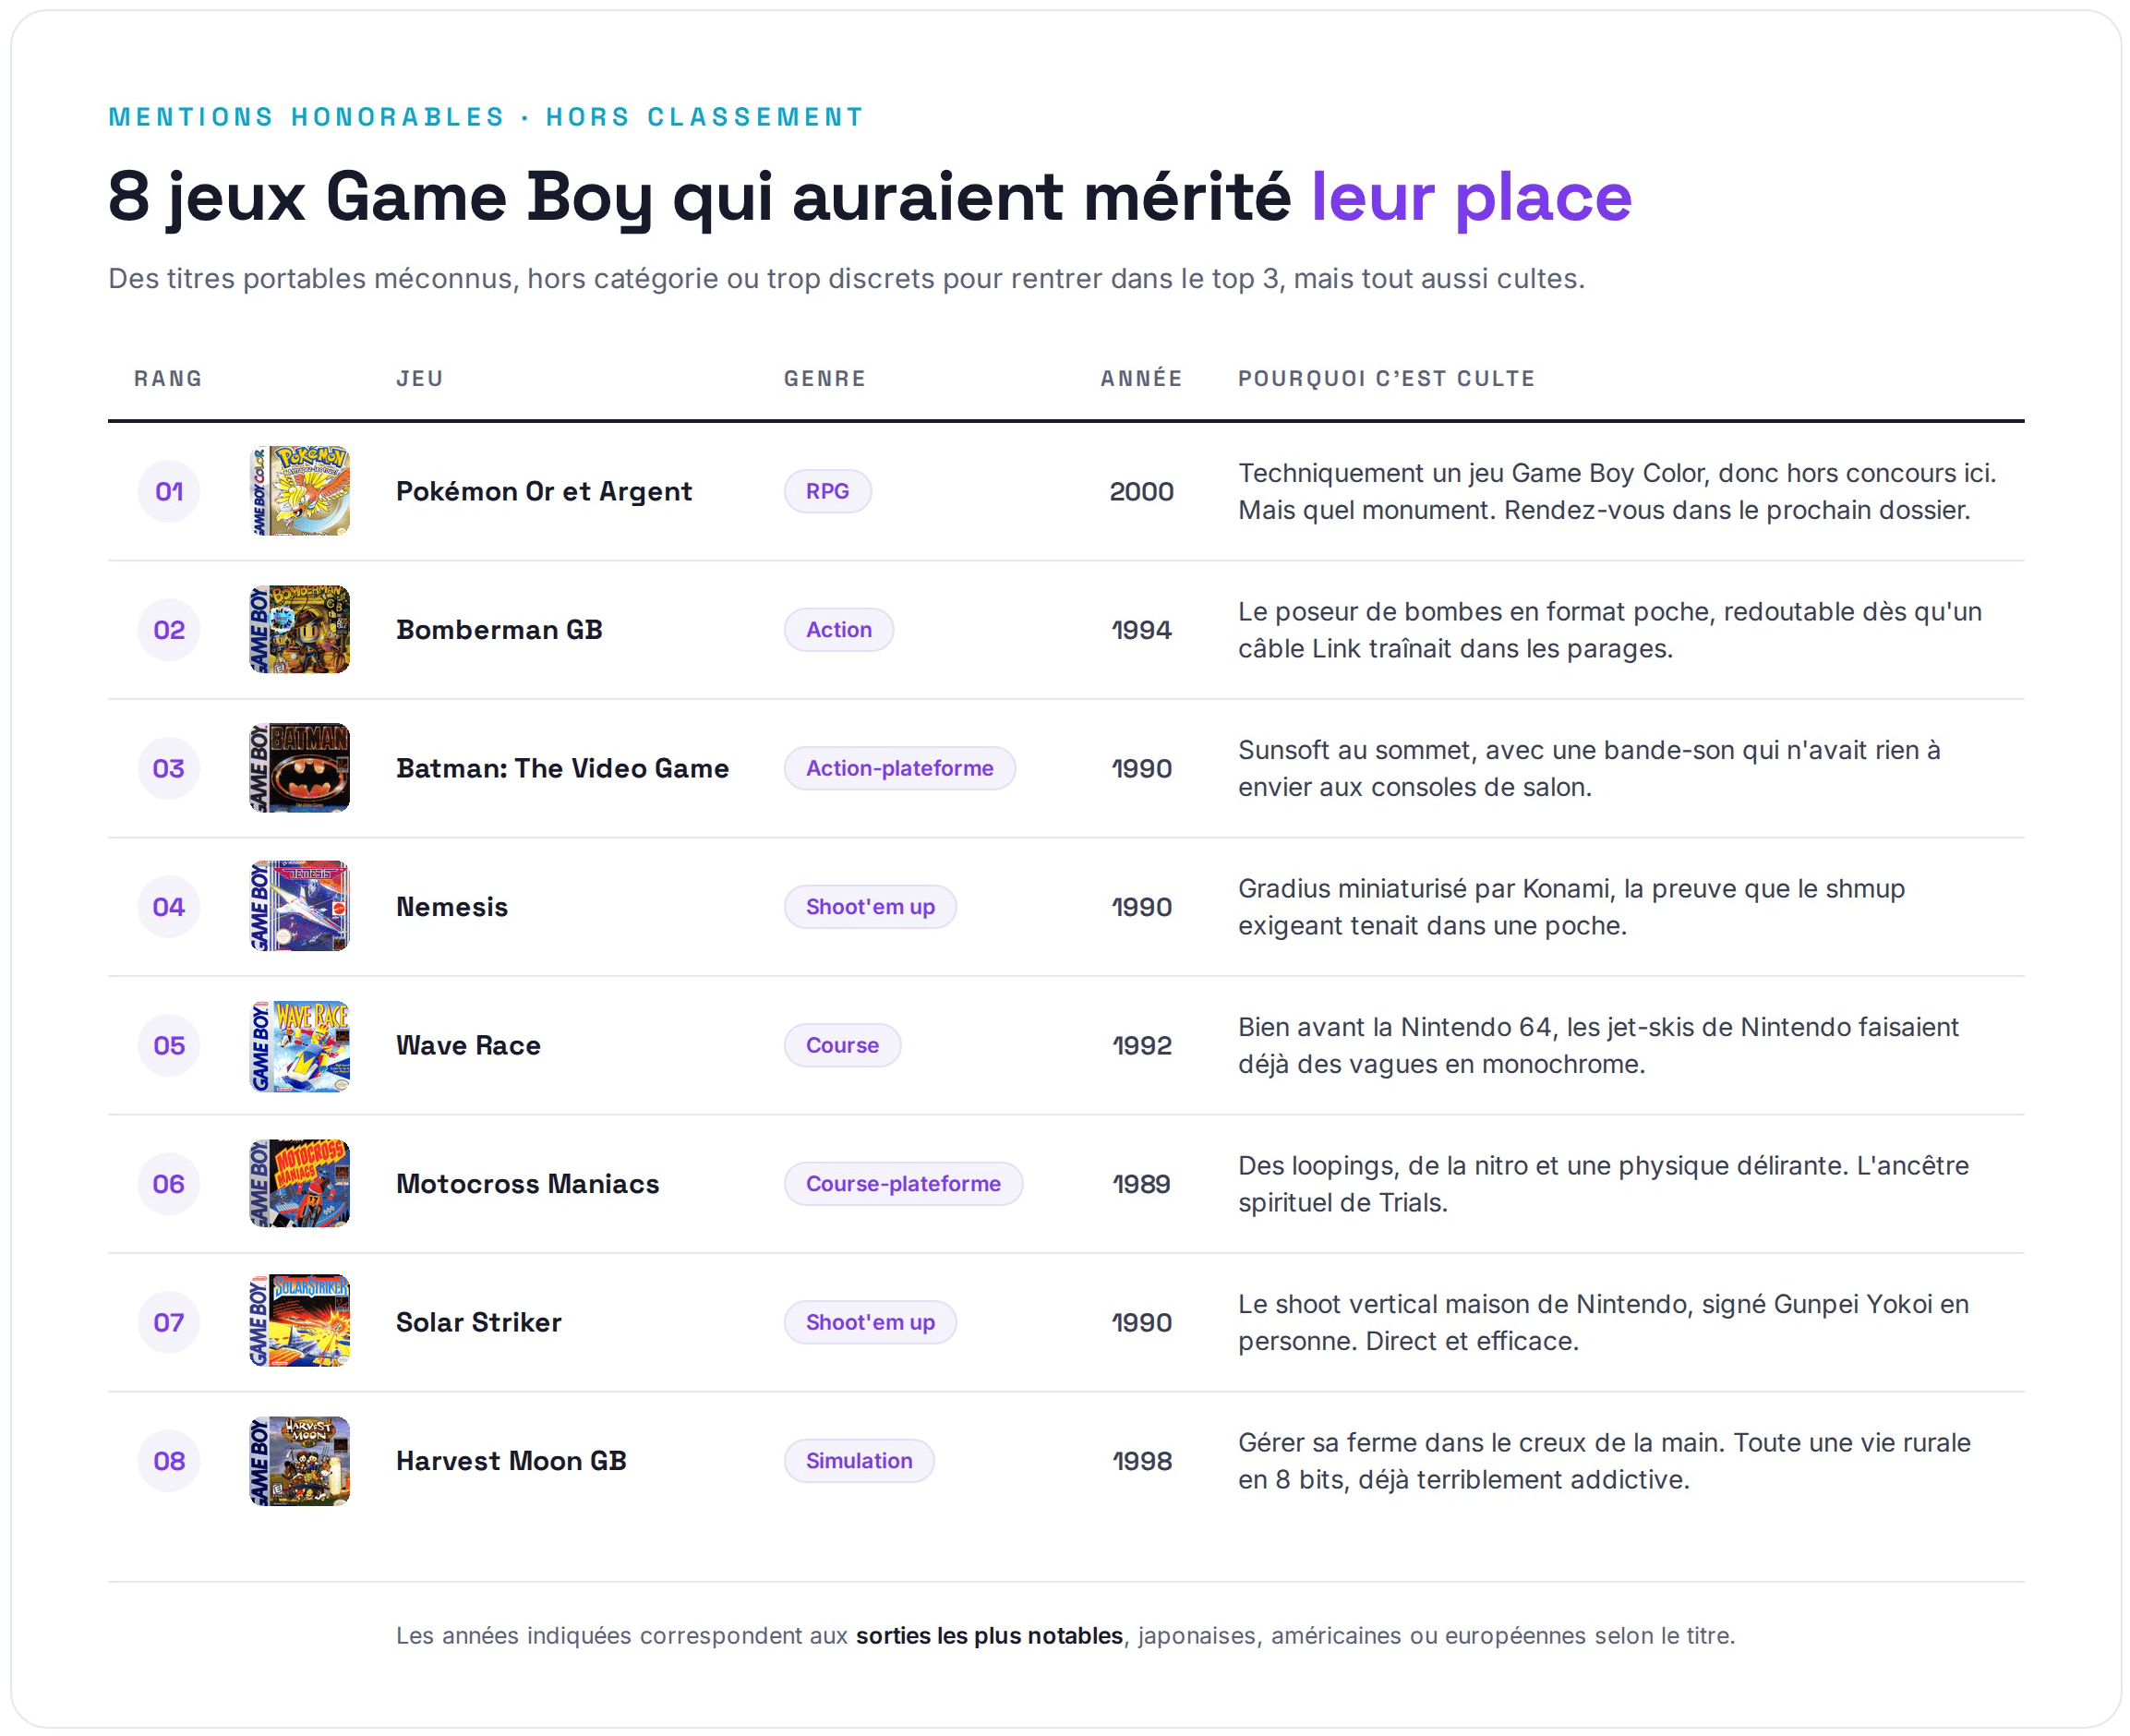The width and height of the screenshot is (2130, 1736).
Task: Select the Solar Striker cover thumbnail
Action: [299, 1322]
